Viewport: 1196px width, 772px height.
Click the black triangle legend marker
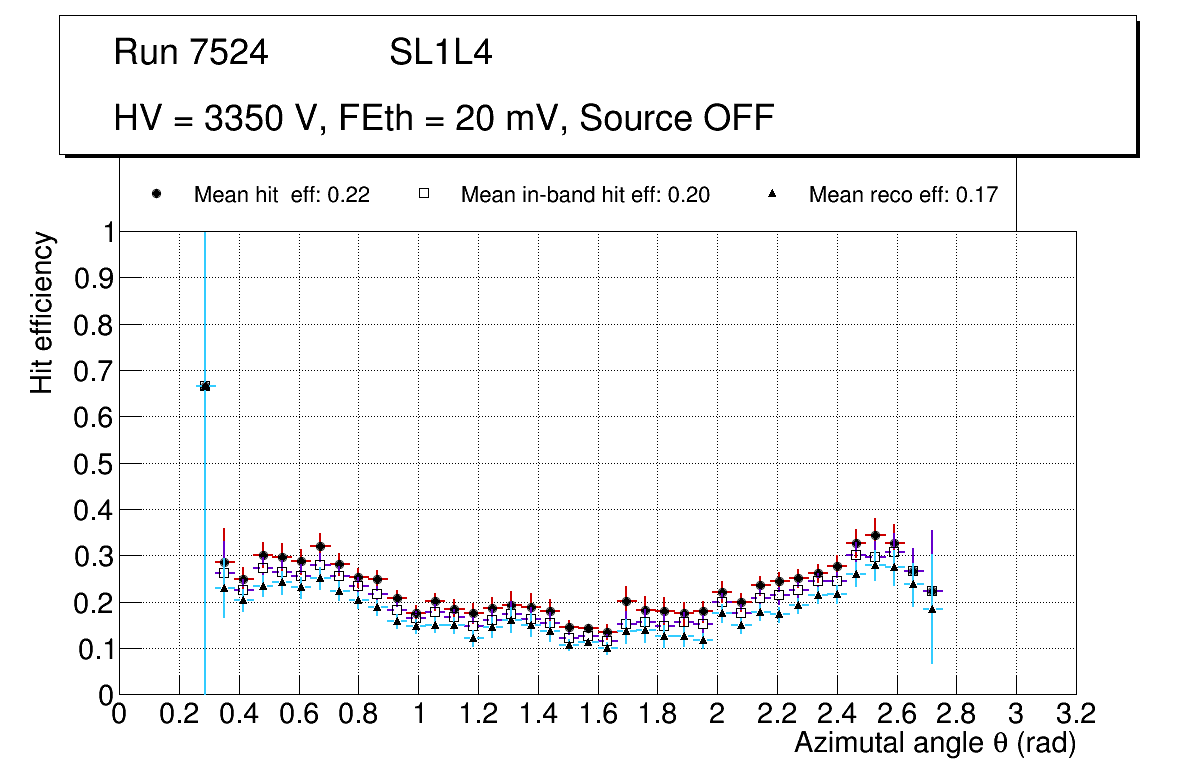click(772, 195)
